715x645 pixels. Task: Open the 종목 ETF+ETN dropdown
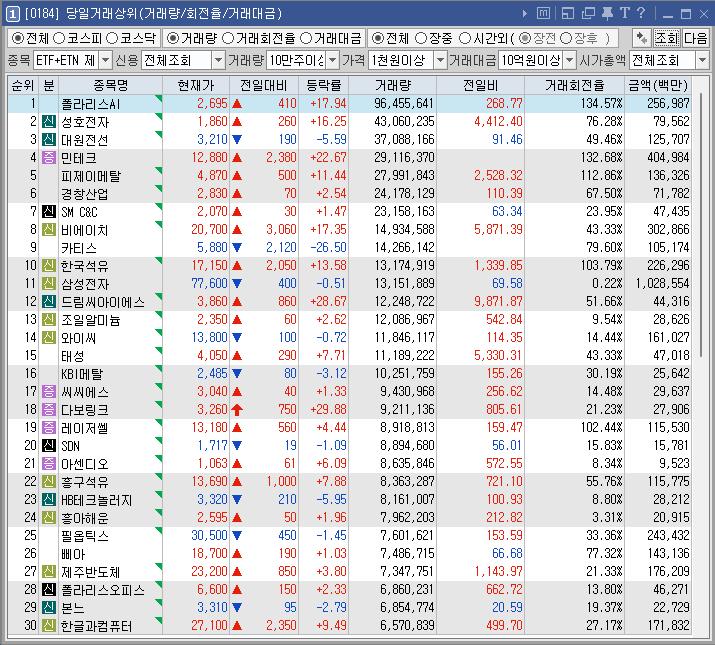coord(105,60)
